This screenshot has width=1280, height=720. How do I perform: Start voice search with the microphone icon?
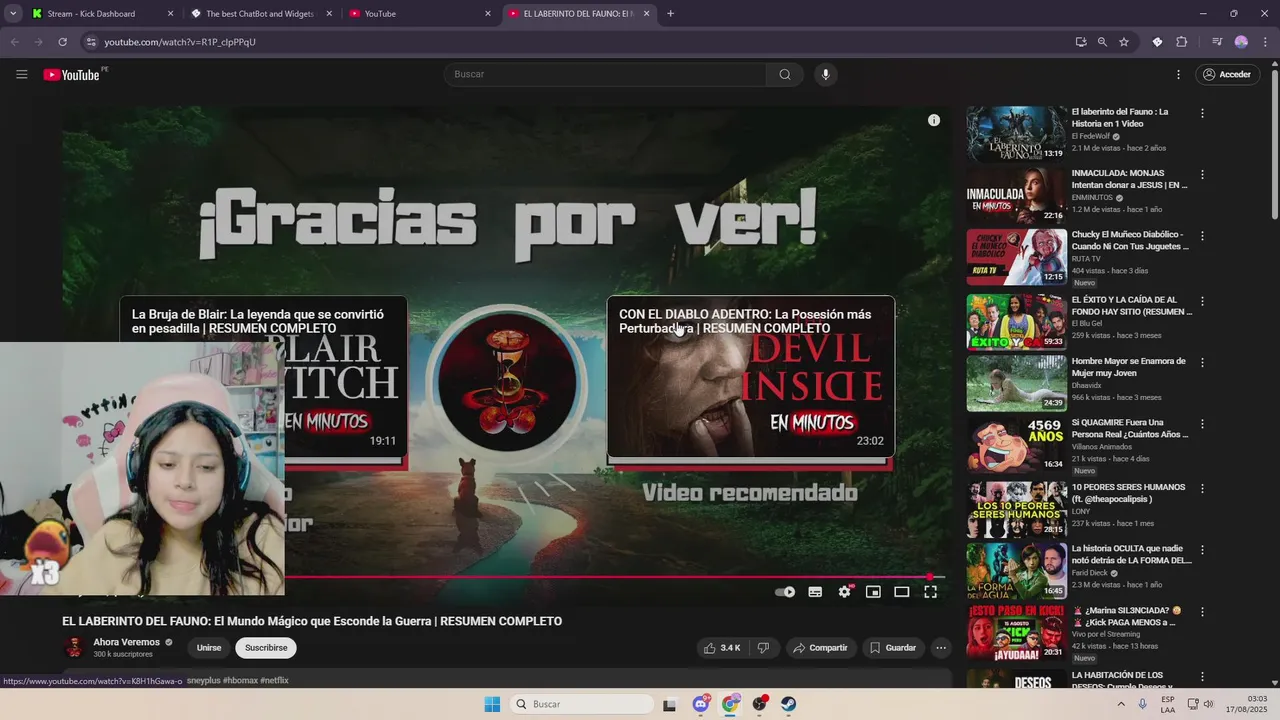825,74
